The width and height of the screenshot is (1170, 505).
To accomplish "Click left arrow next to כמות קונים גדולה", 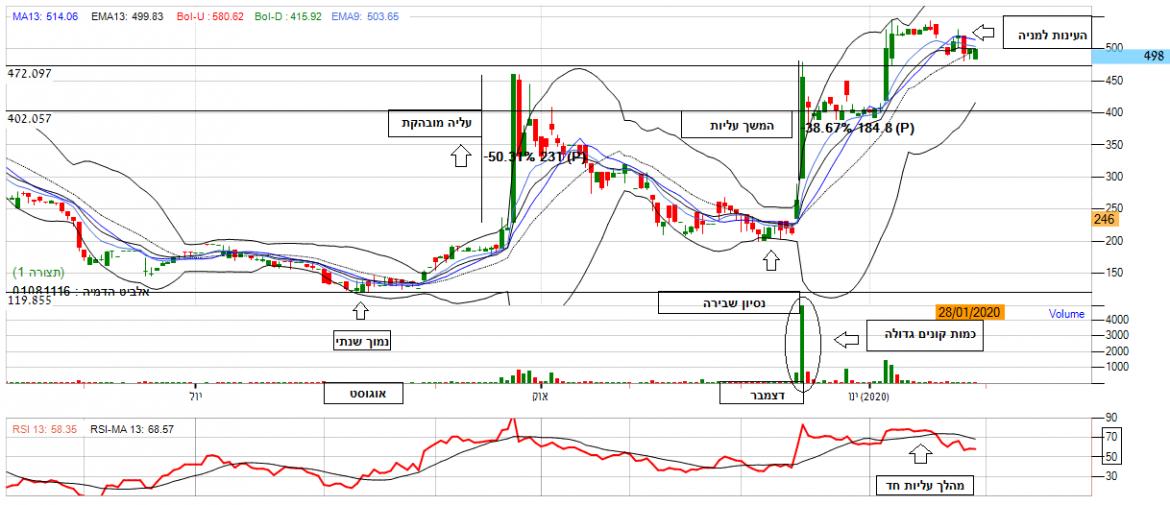I will click(x=846, y=339).
